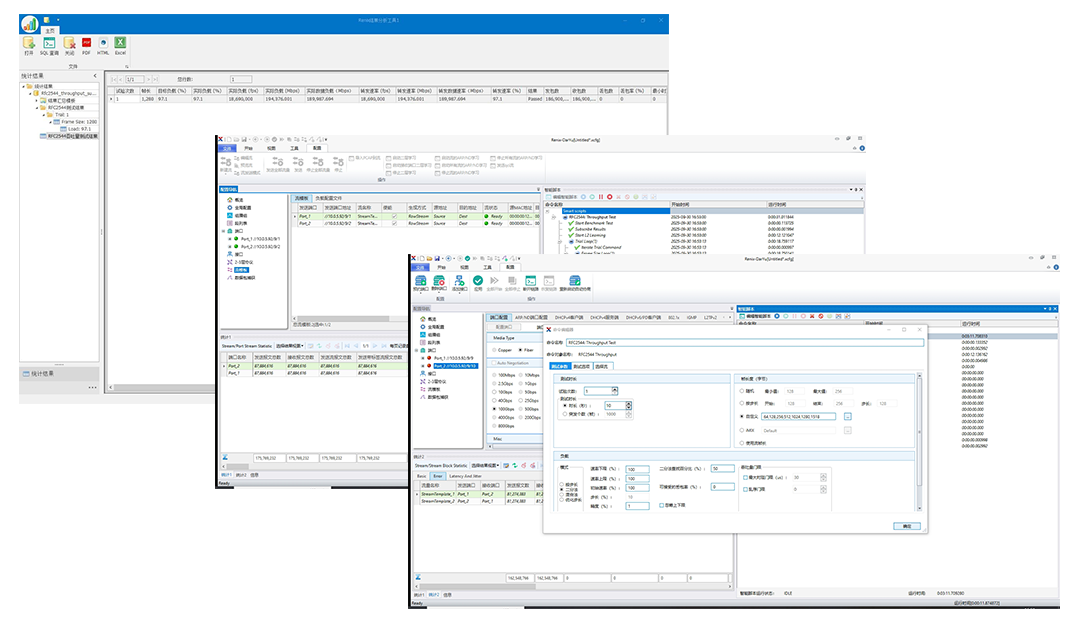Click the Excel export icon
1080x624 pixels.
click(120, 45)
